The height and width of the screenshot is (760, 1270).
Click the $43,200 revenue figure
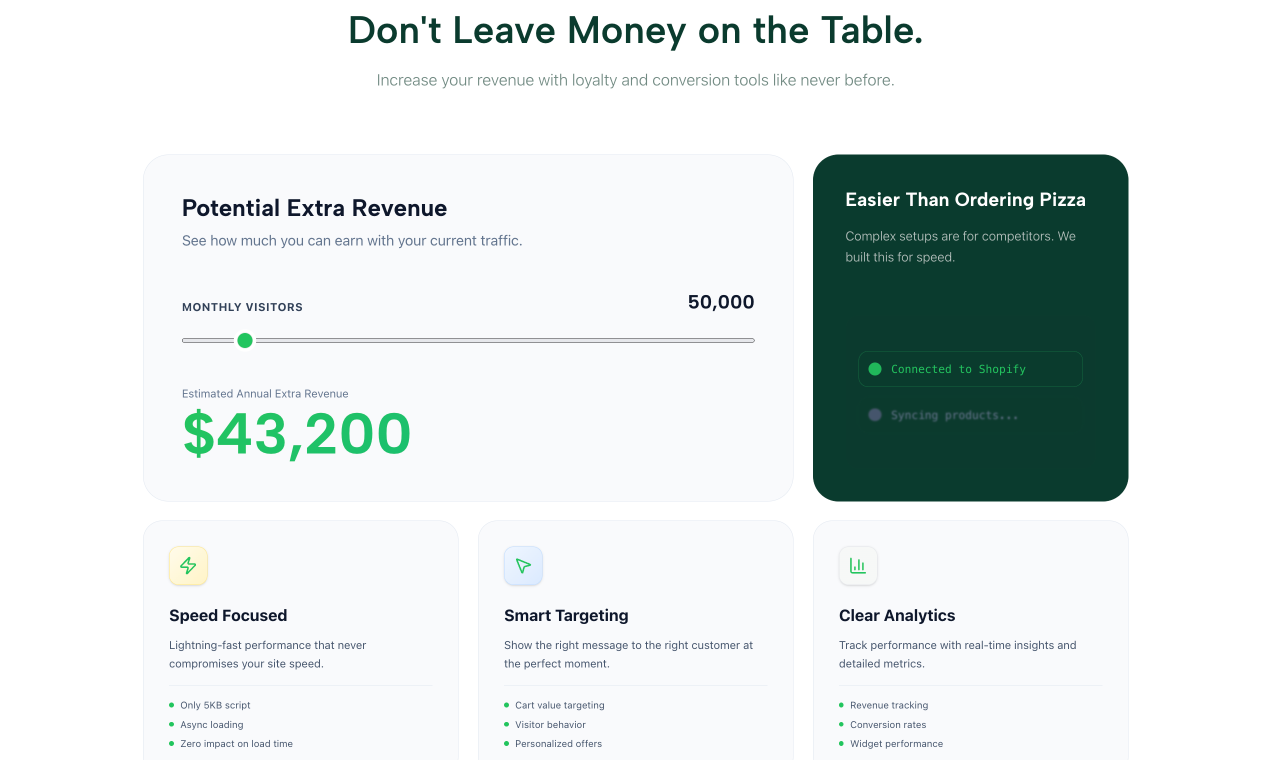click(297, 434)
